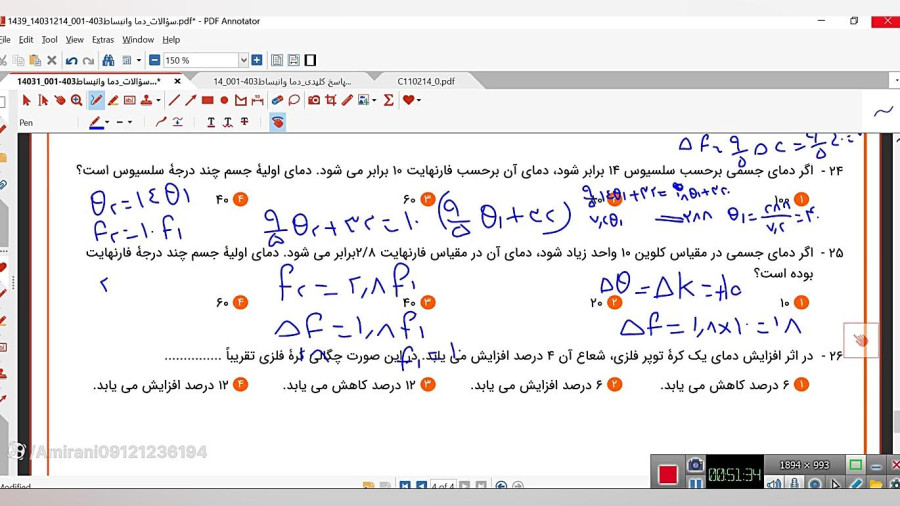900x506 pixels.
Task: Click the Sigma formula tool
Action: (389, 100)
